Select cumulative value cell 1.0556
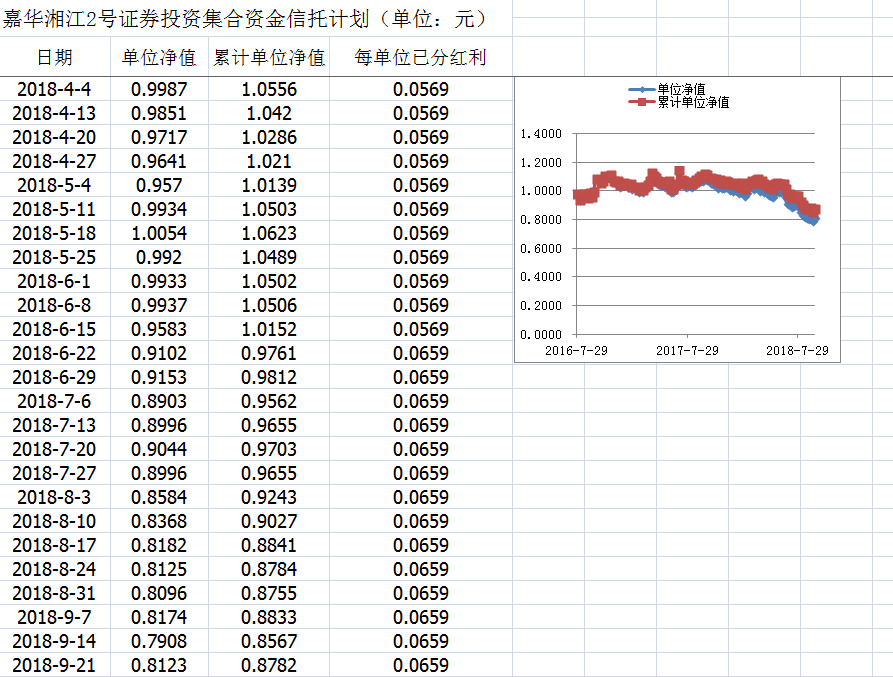This screenshot has height=677, width=893. pos(269,89)
